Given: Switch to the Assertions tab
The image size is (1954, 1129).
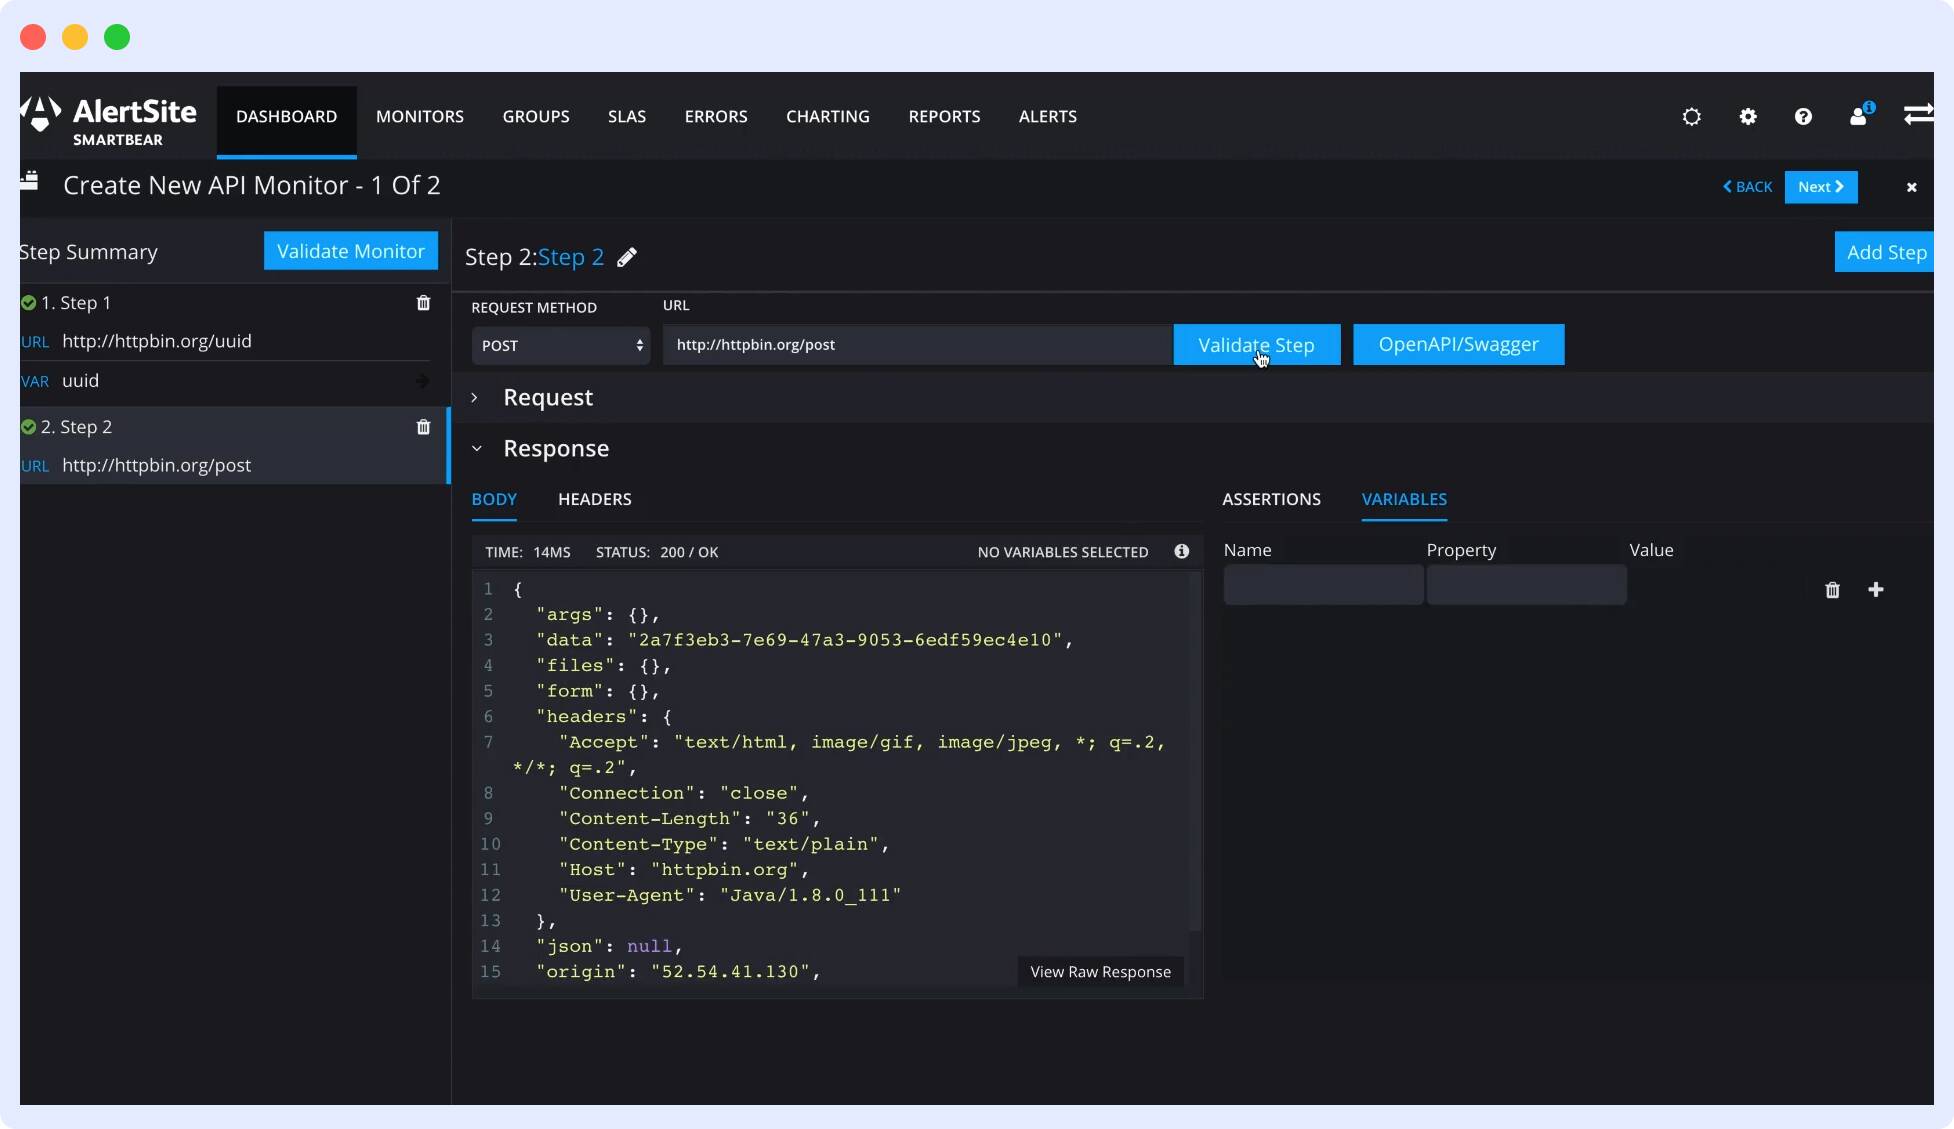Looking at the screenshot, I should (x=1271, y=499).
